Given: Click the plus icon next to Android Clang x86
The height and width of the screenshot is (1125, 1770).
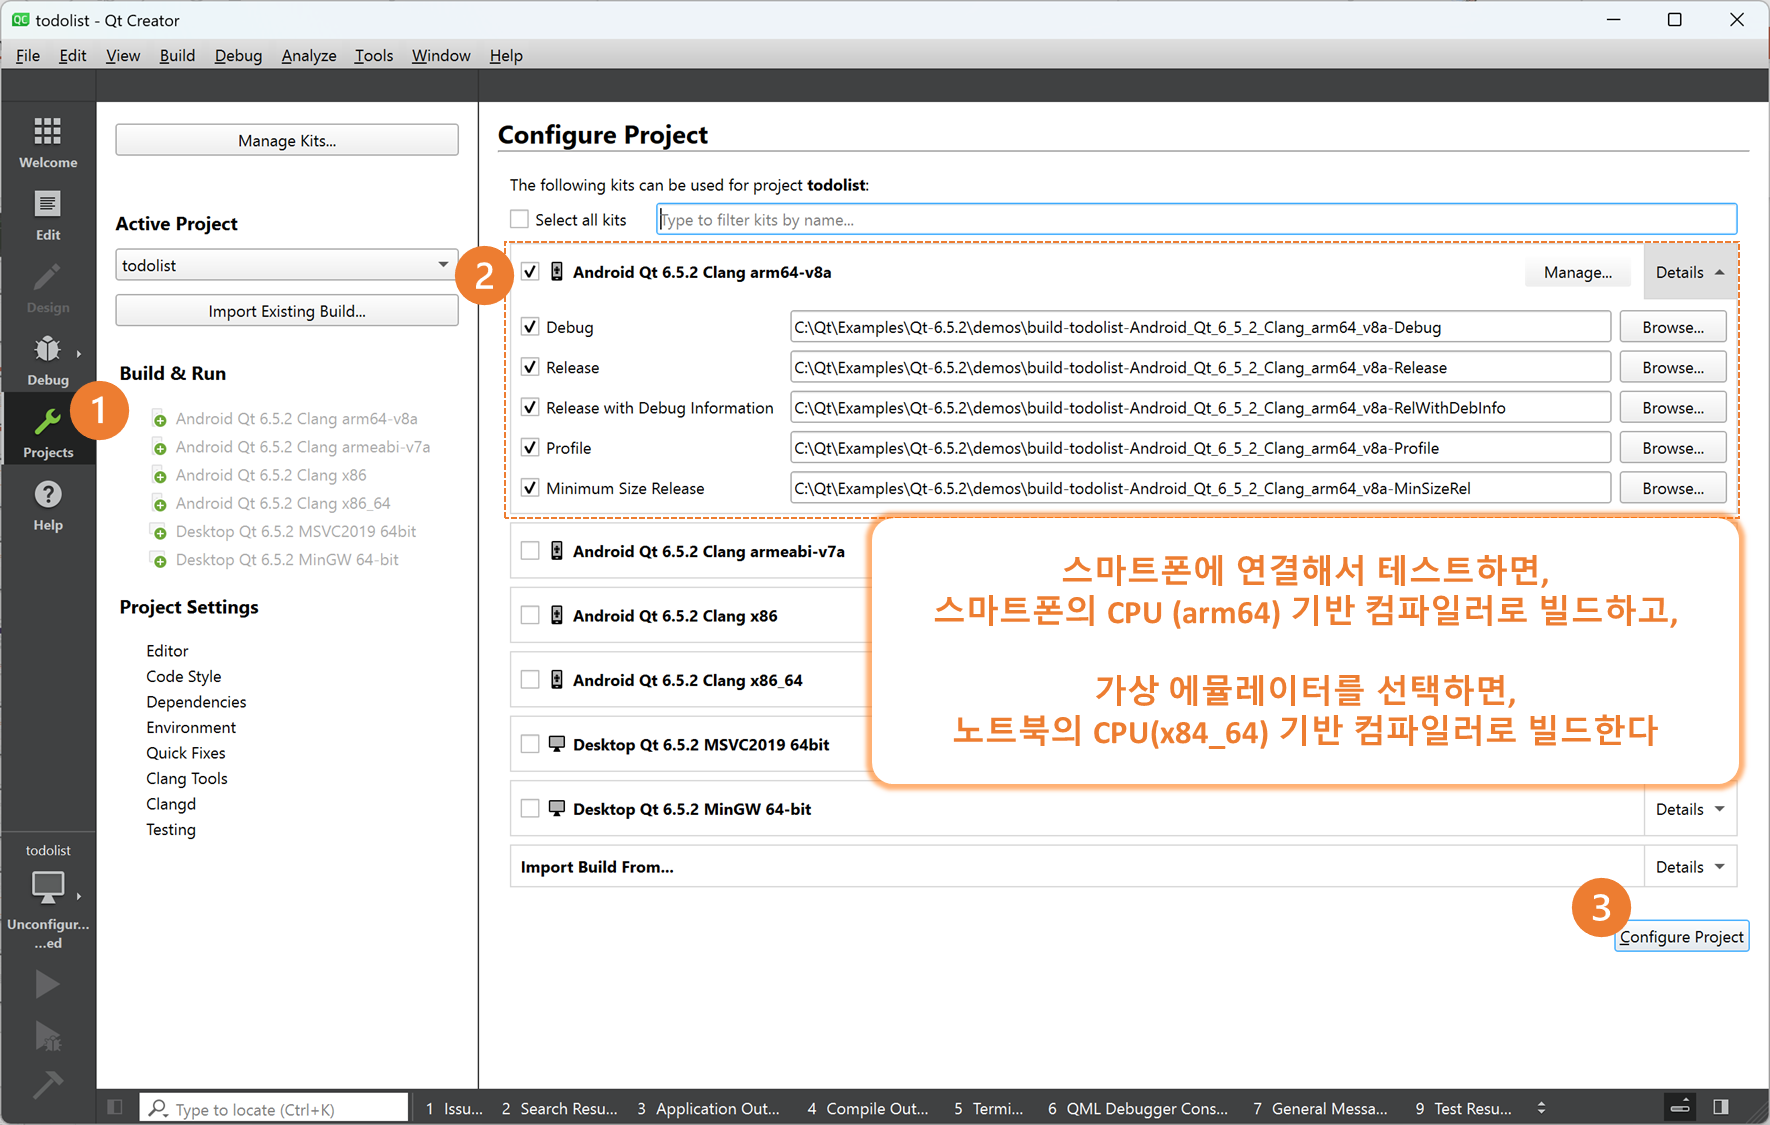Looking at the screenshot, I should (x=159, y=475).
